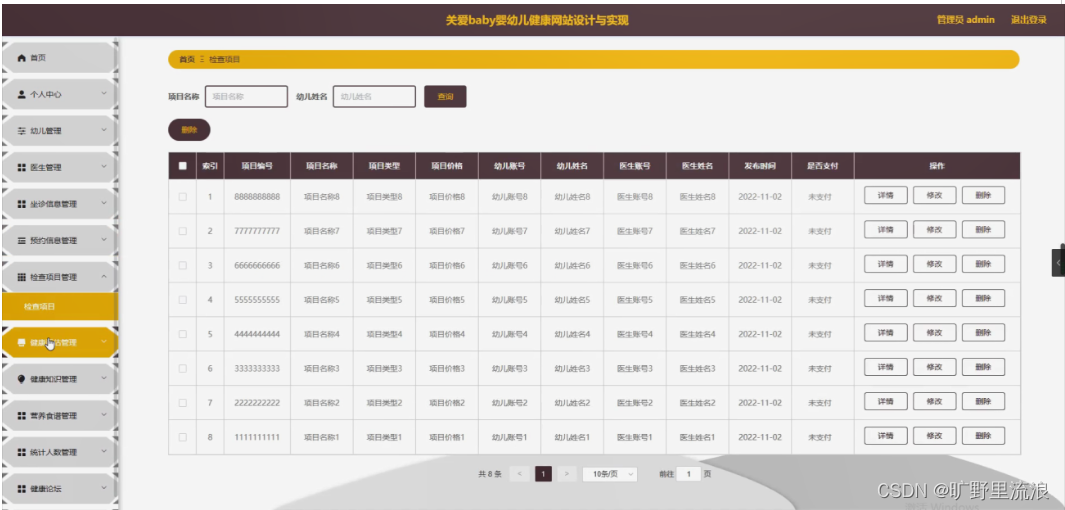Click the 管理员 admin label in header
The image size is (1065, 510).
(x=965, y=20)
